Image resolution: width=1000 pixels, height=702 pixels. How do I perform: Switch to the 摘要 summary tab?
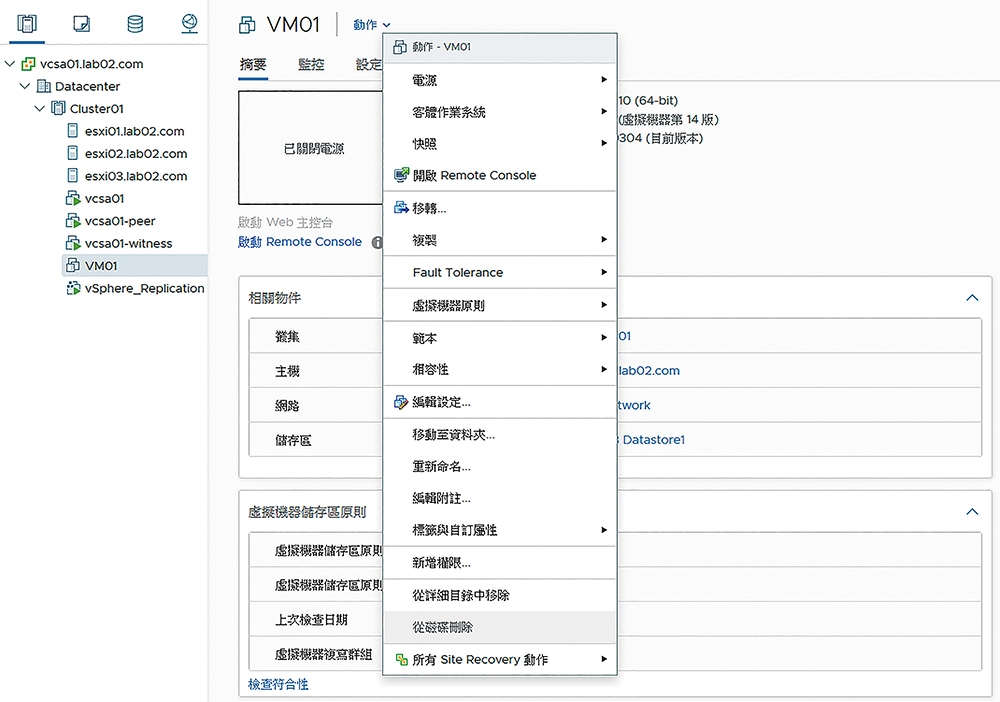click(253, 64)
